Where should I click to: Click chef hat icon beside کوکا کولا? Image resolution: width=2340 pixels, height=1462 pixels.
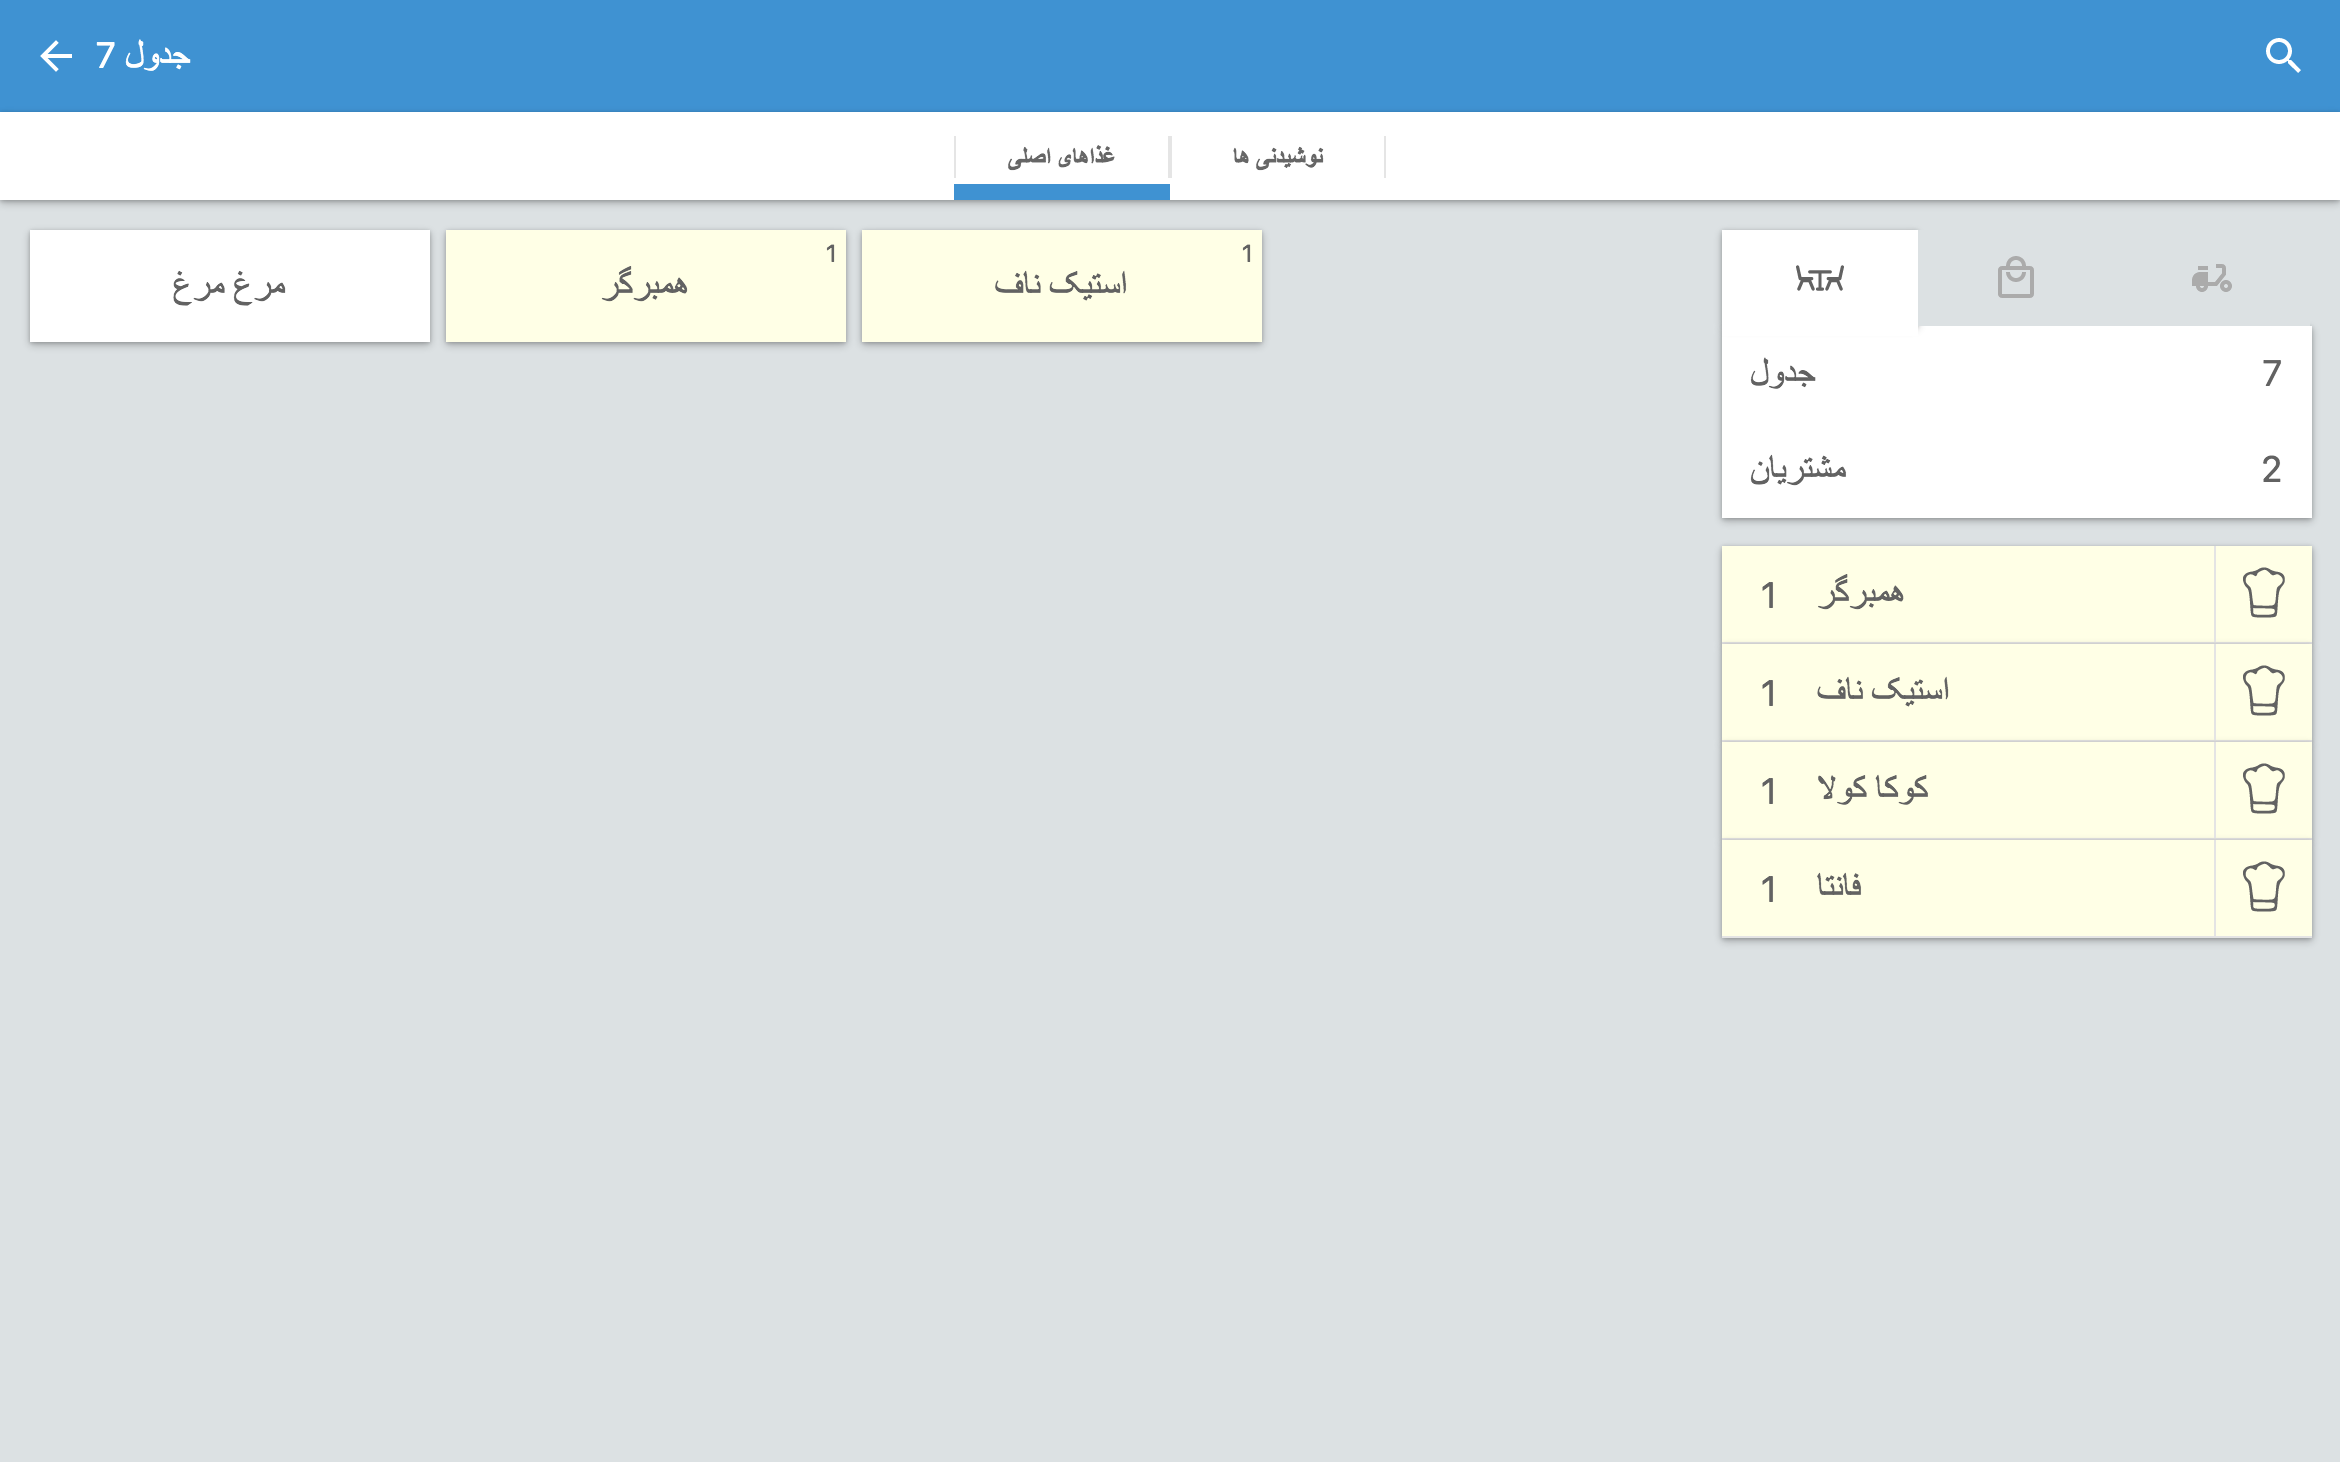pyautogui.click(x=2263, y=790)
